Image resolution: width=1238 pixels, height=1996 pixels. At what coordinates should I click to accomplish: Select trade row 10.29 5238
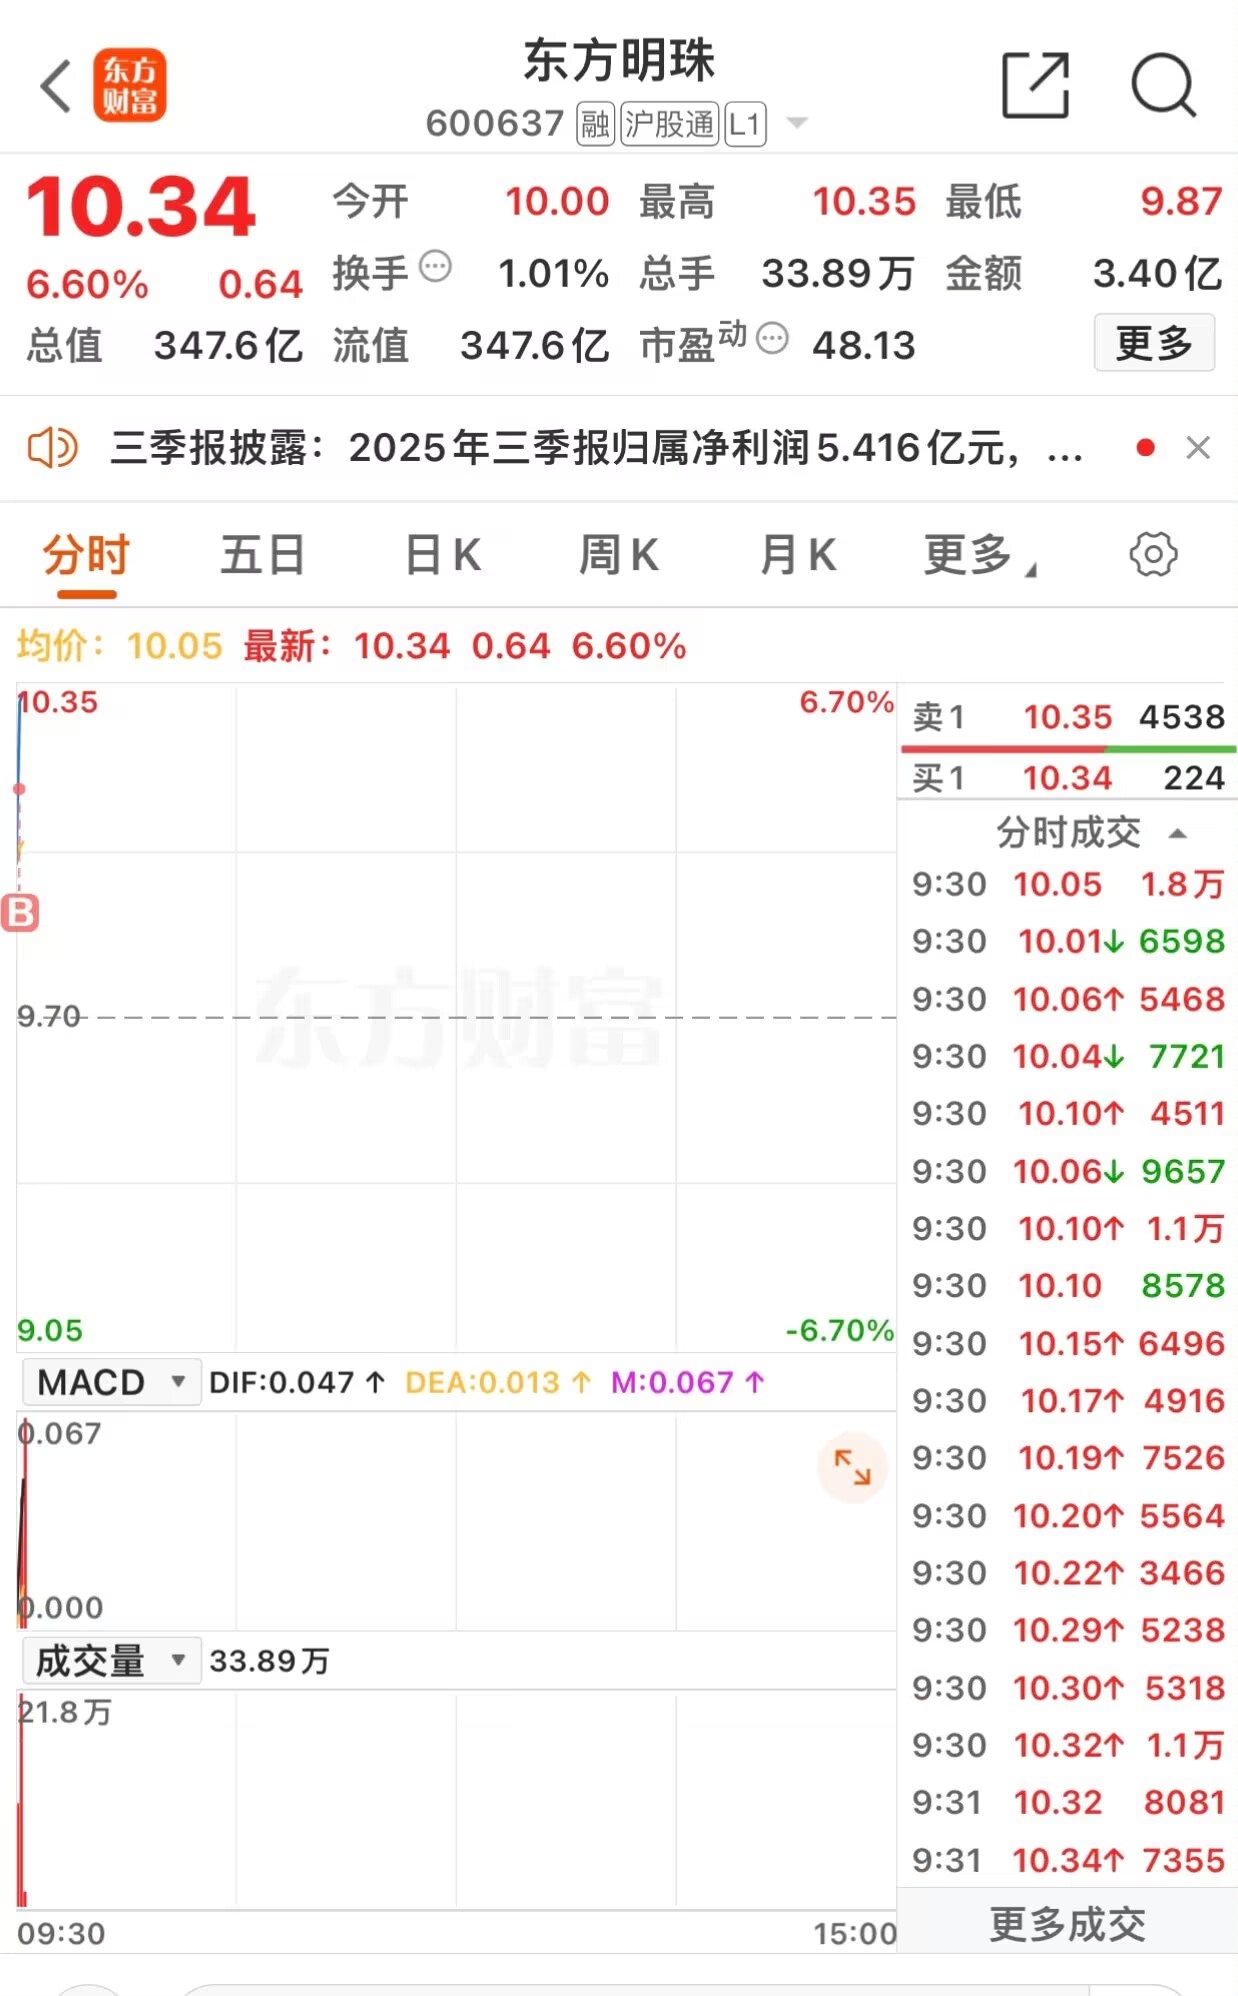tap(1068, 1630)
